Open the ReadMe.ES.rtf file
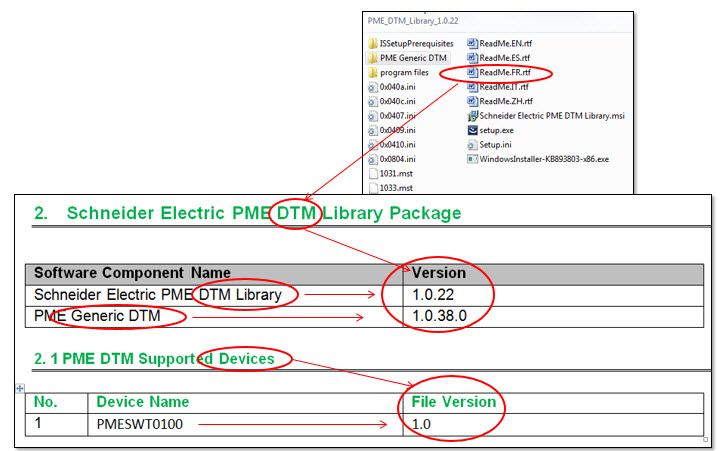 (499, 58)
